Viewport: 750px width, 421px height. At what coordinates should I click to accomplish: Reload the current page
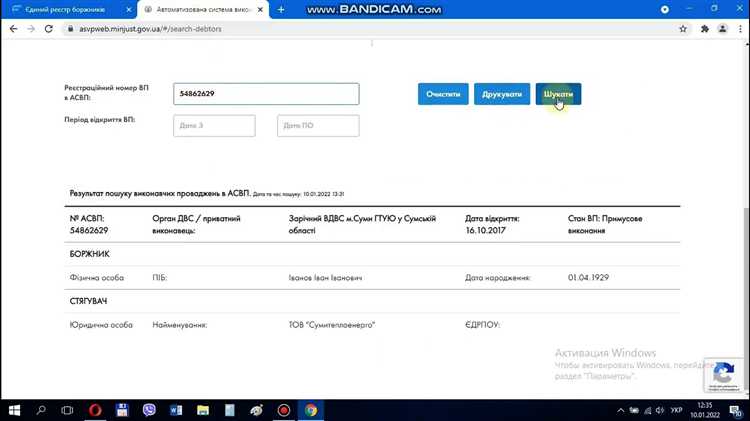(x=51, y=29)
